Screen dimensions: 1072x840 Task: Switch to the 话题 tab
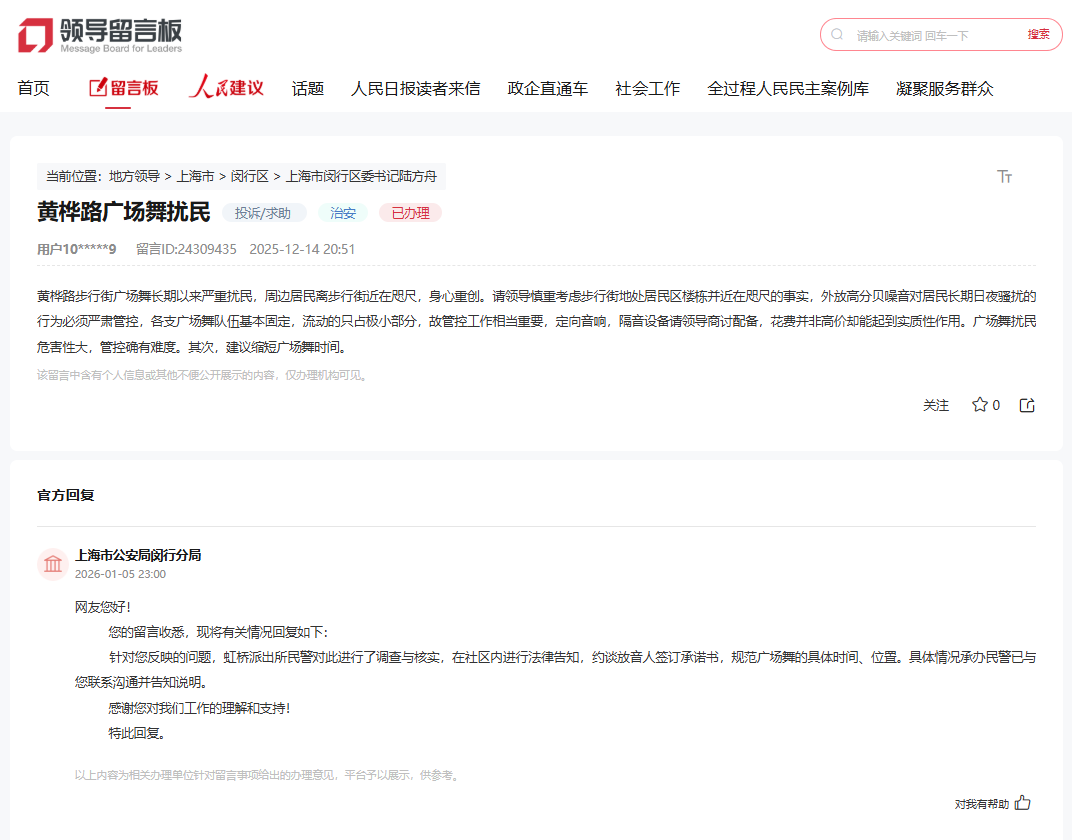[x=306, y=88]
